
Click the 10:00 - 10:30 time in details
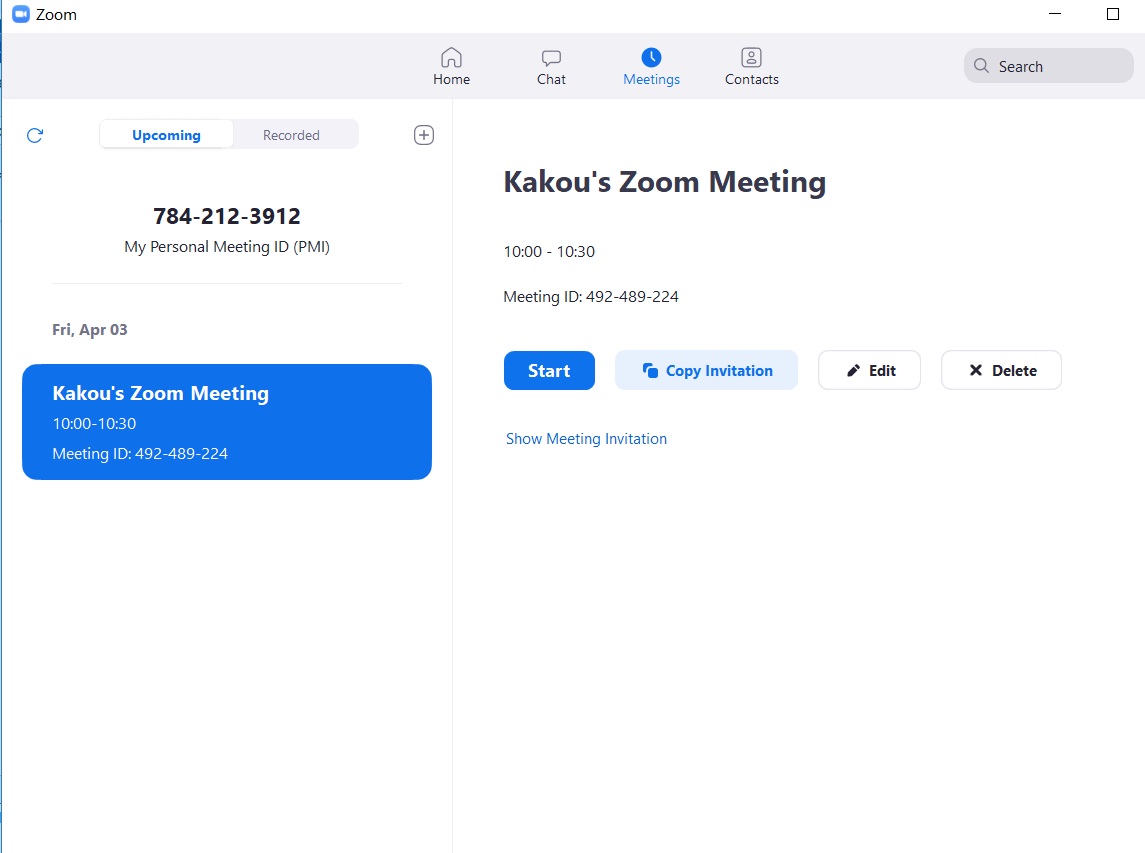(x=549, y=252)
